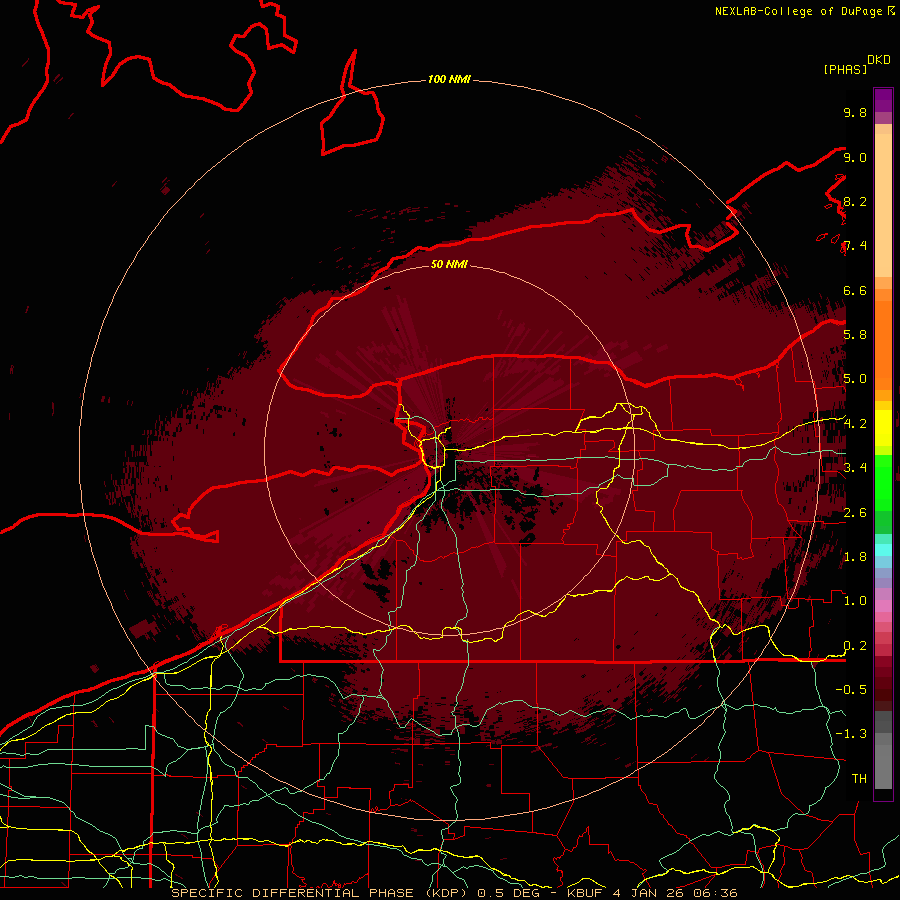The width and height of the screenshot is (900, 900).
Task: Click the 9.0 value on color scale
Action: [x=855, y=157]
